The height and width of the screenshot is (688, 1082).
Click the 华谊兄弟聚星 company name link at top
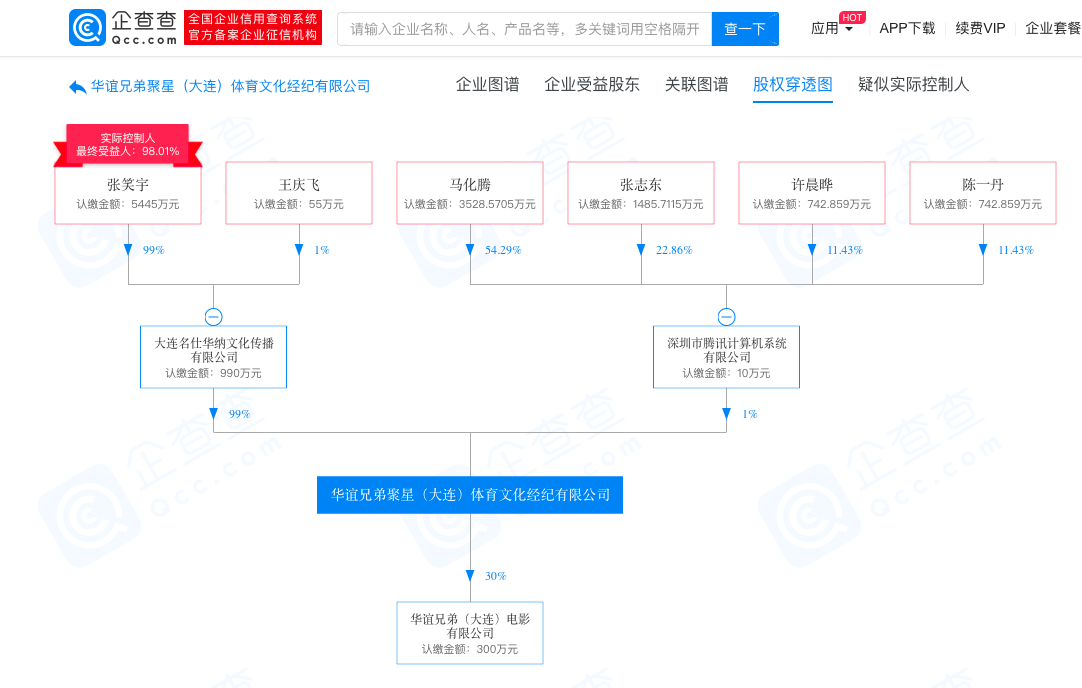coord(230,87)
